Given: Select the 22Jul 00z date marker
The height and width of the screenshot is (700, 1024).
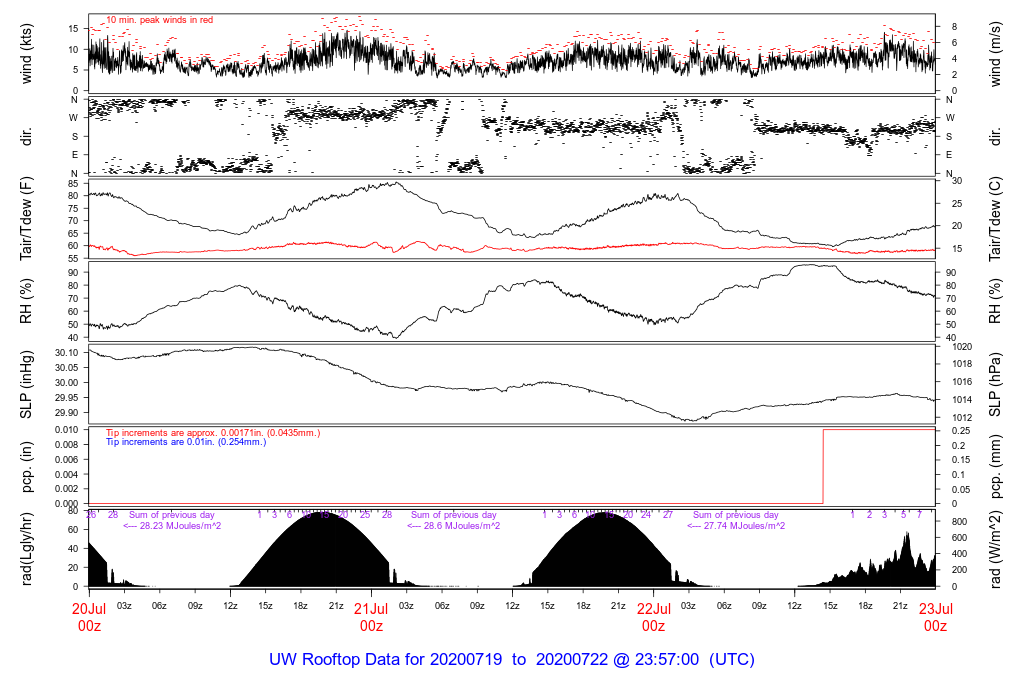Looking at the screenshot, I should pyautogui.click(x=653, y=616).
